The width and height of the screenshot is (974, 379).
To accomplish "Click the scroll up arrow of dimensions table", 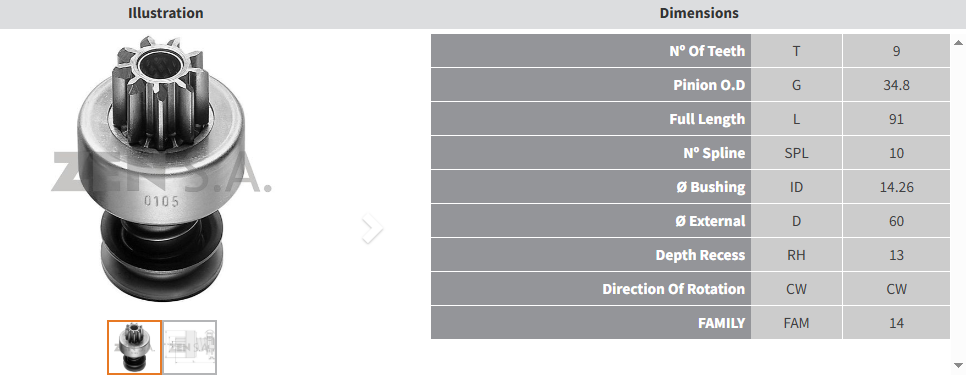I will click(x=960, y=42).
